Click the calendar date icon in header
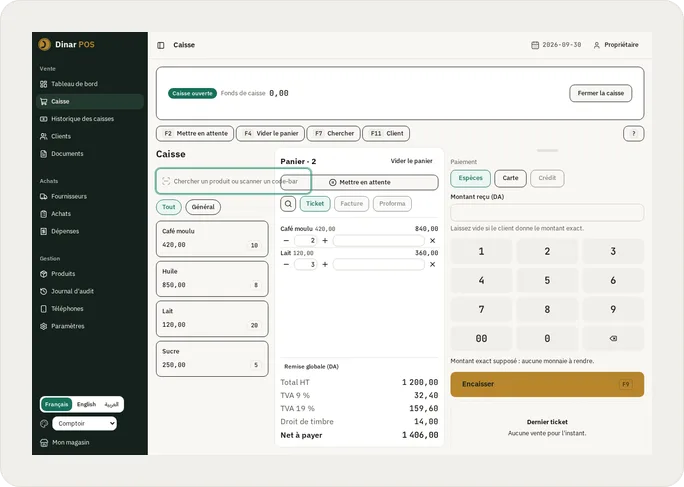Viewport: 684px width, 487px height. (535, 45)
